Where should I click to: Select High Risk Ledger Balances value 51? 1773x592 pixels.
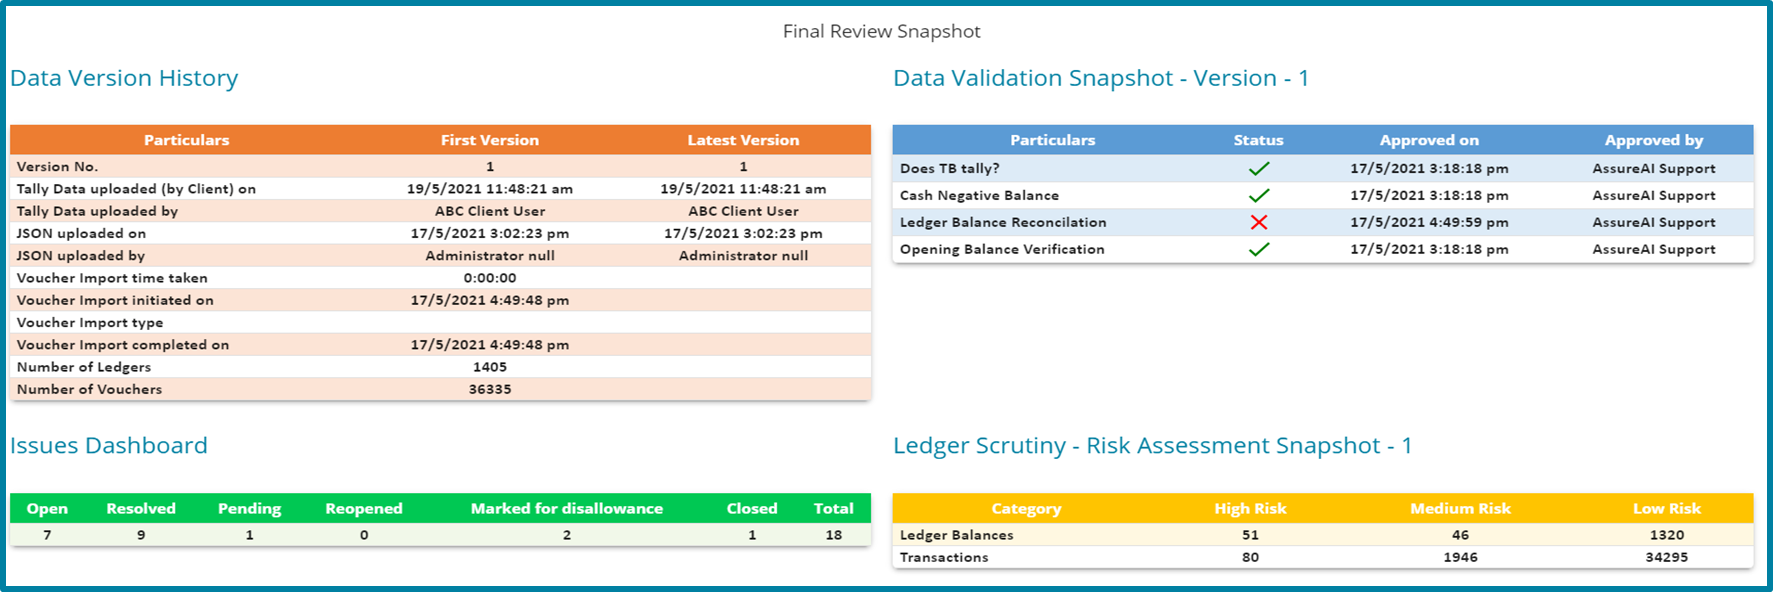click(1250, 535)
